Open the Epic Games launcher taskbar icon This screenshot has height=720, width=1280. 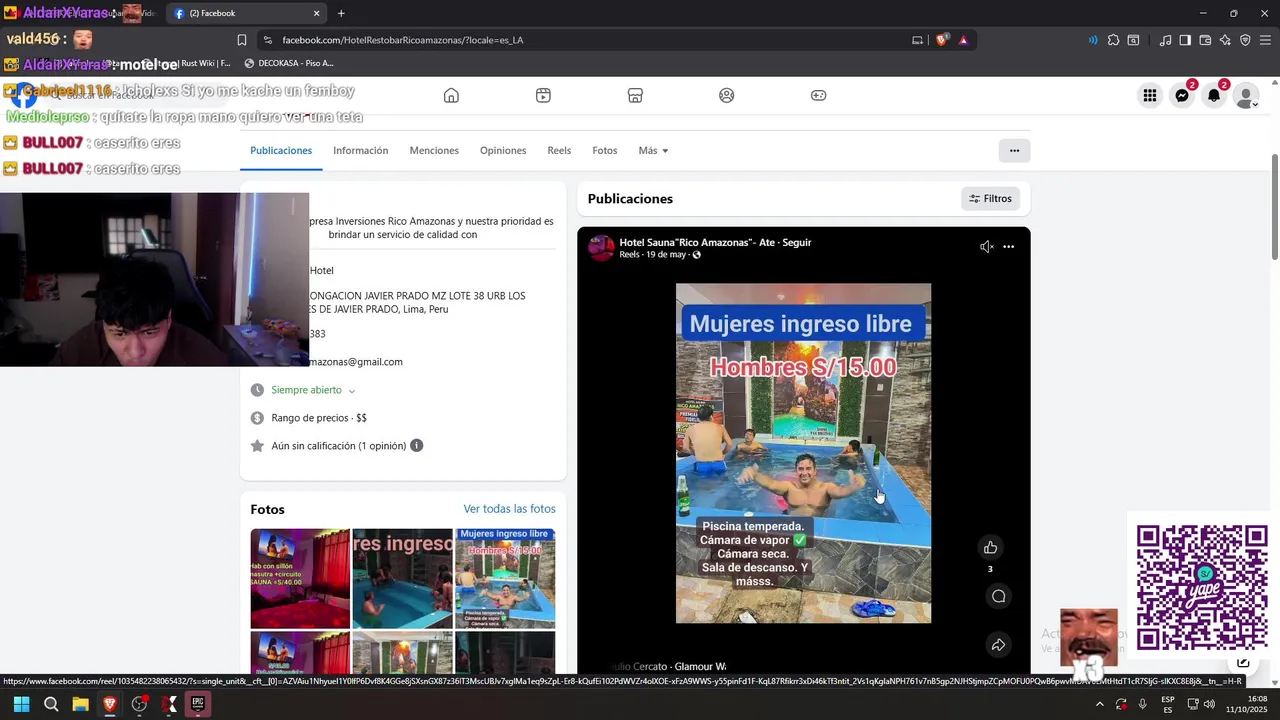tap(198, 704)
